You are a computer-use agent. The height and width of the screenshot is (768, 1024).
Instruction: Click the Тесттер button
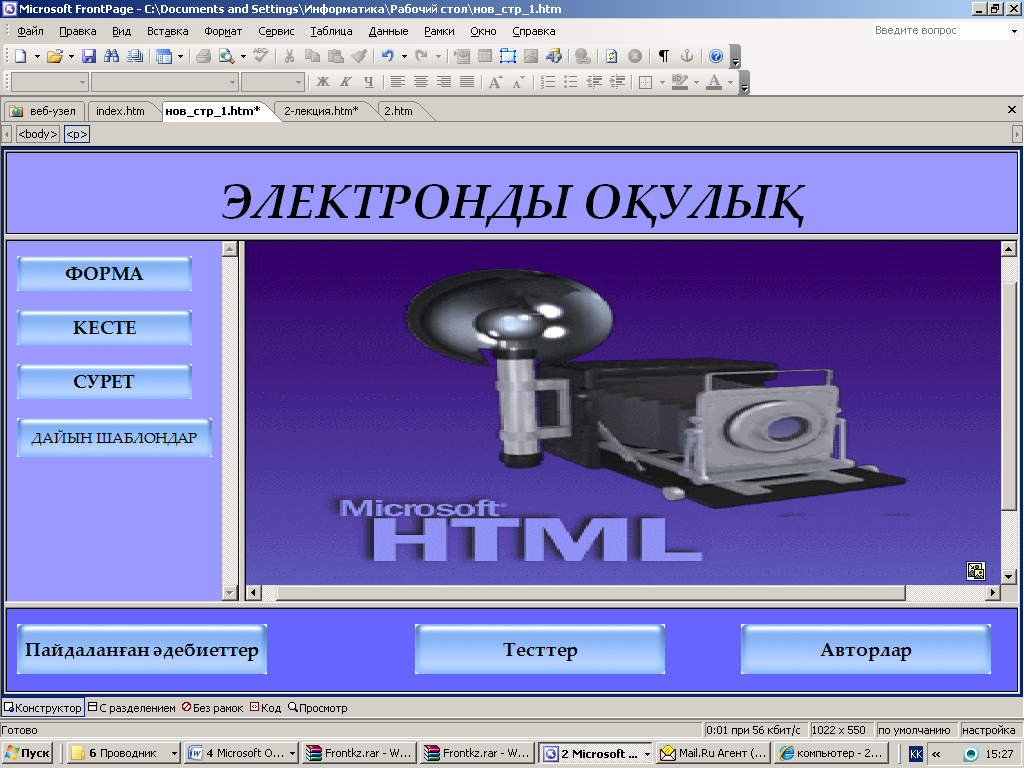click(x=540, y=649)
